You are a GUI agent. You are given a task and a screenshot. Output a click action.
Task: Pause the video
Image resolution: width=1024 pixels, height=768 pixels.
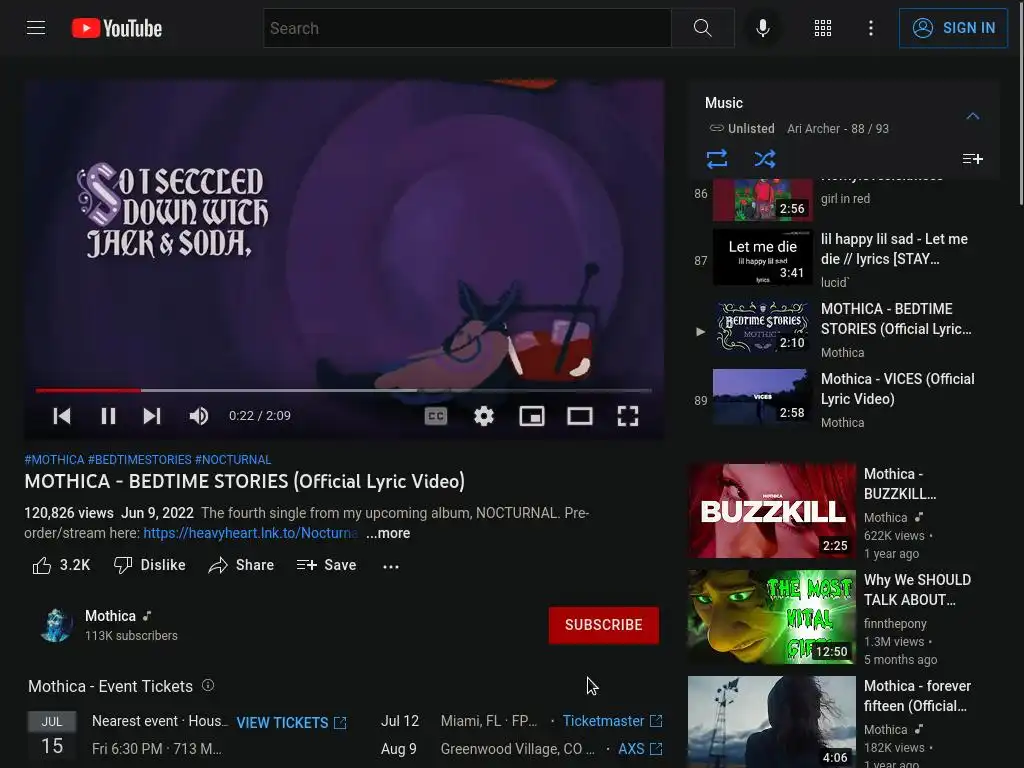pyautogui.click(x=108, y=416)
